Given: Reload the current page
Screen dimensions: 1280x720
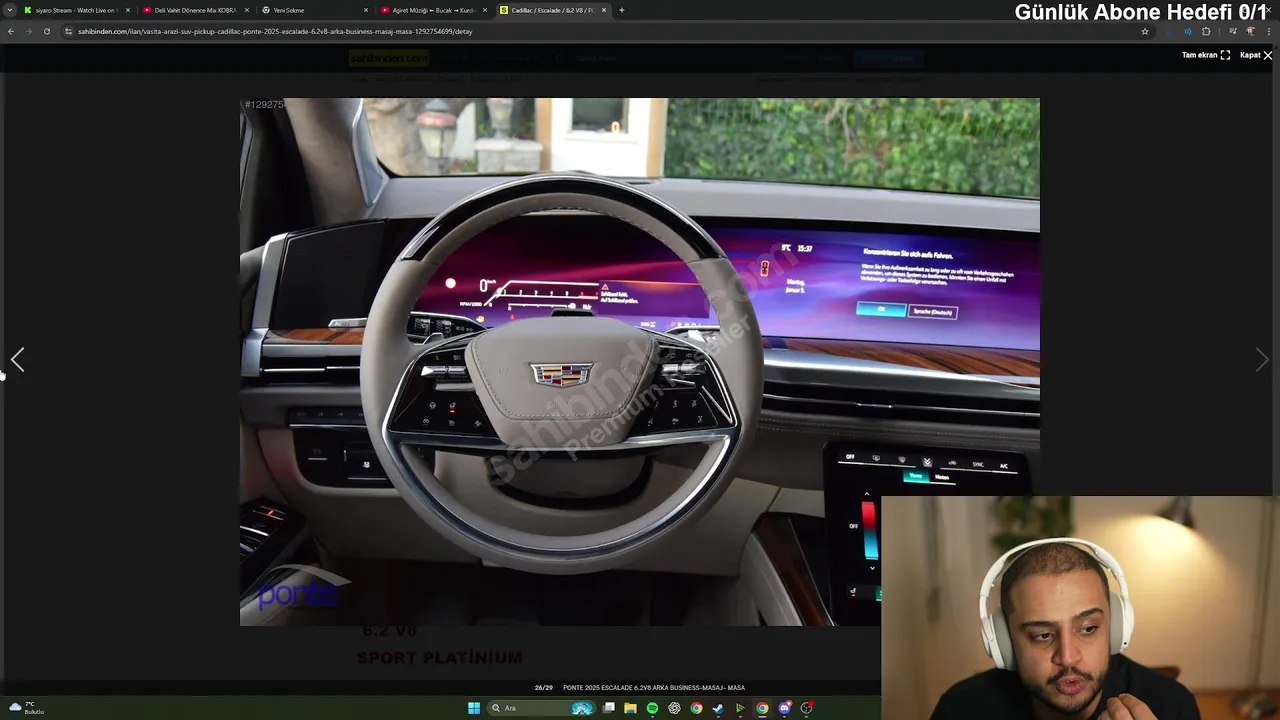Looking at the screenshot, I should click(46, 31).
